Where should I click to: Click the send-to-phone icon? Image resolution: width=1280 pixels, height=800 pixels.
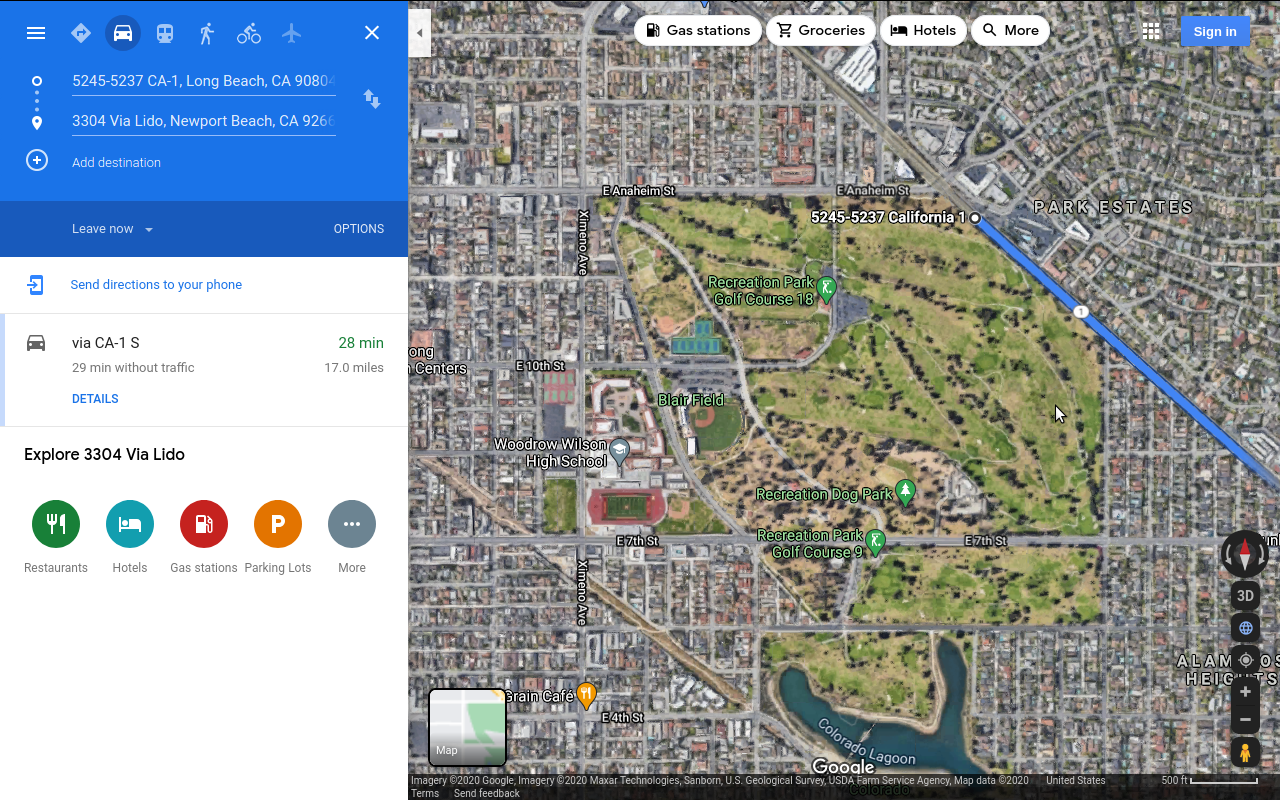click(x=36, y=285)
